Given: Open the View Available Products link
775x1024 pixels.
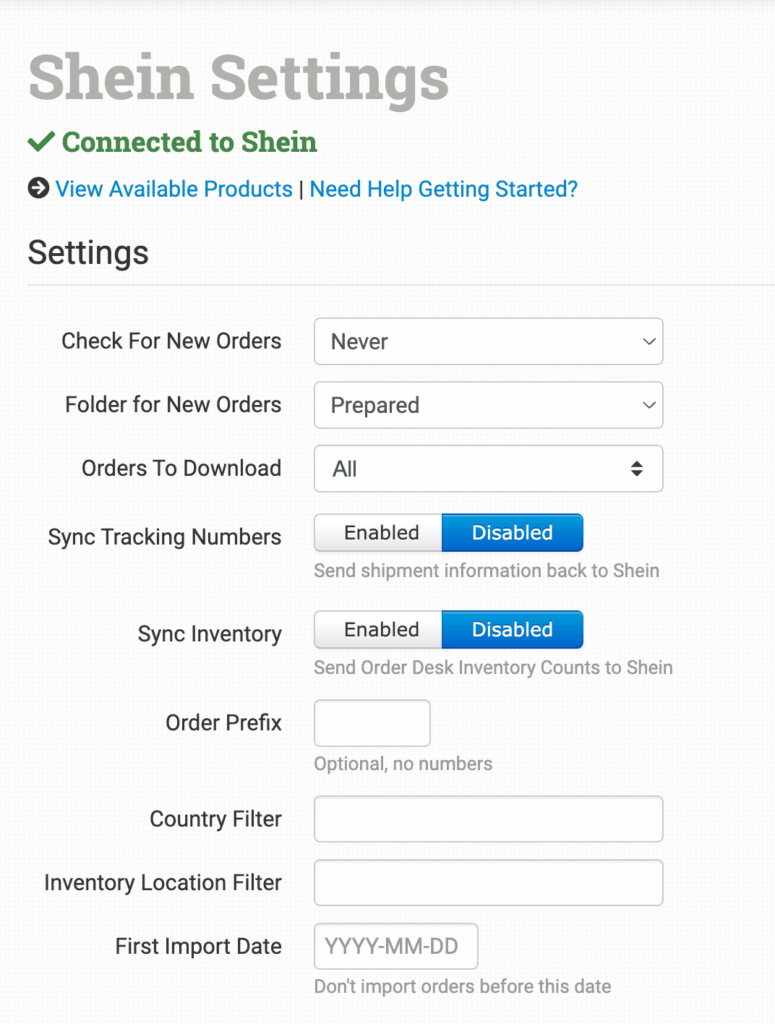Looking at the screenshot, I should (174, 189).
